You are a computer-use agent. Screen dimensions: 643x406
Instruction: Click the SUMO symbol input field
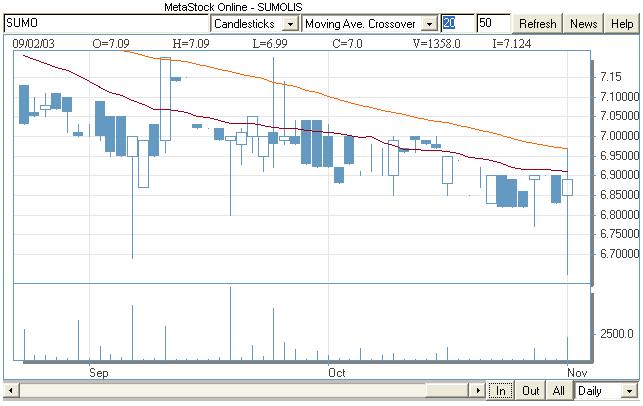[x=107, y=23]
